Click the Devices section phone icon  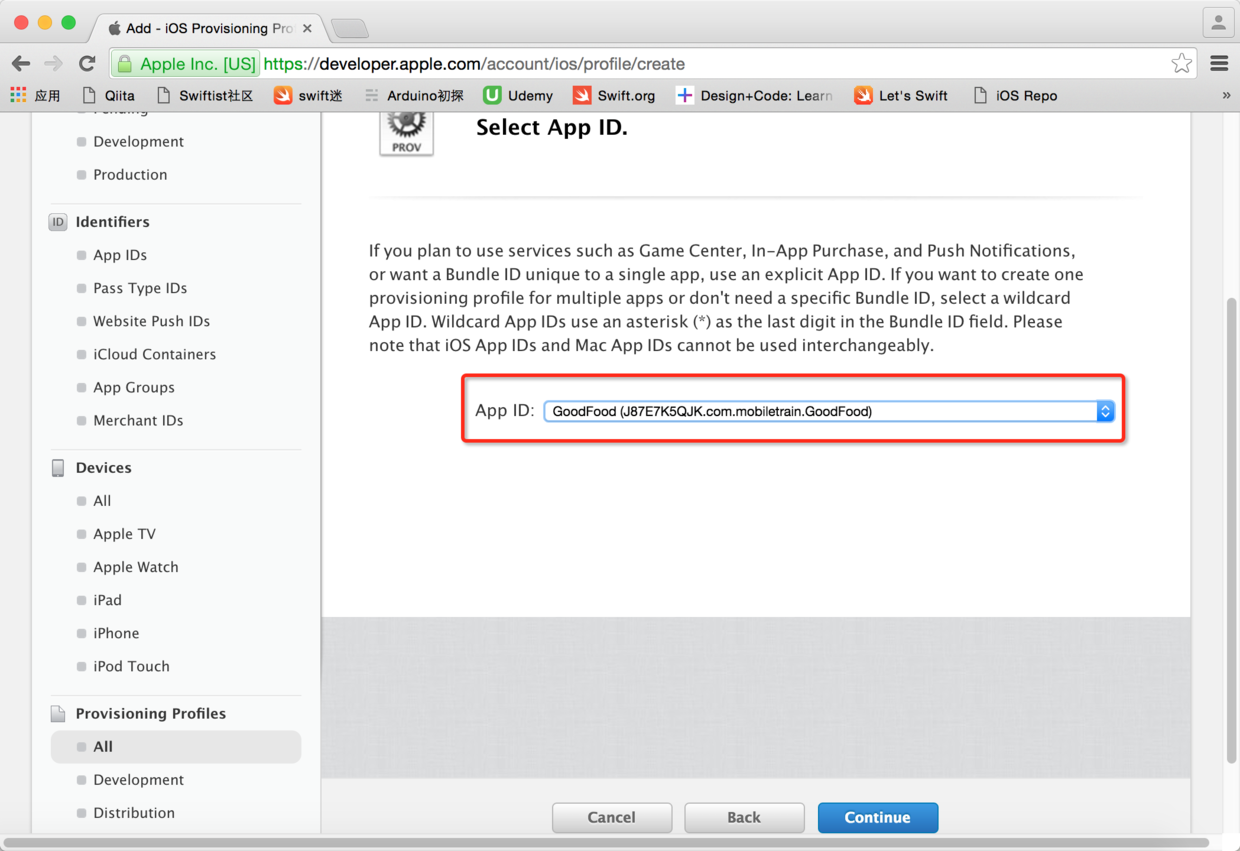(58, 468)
